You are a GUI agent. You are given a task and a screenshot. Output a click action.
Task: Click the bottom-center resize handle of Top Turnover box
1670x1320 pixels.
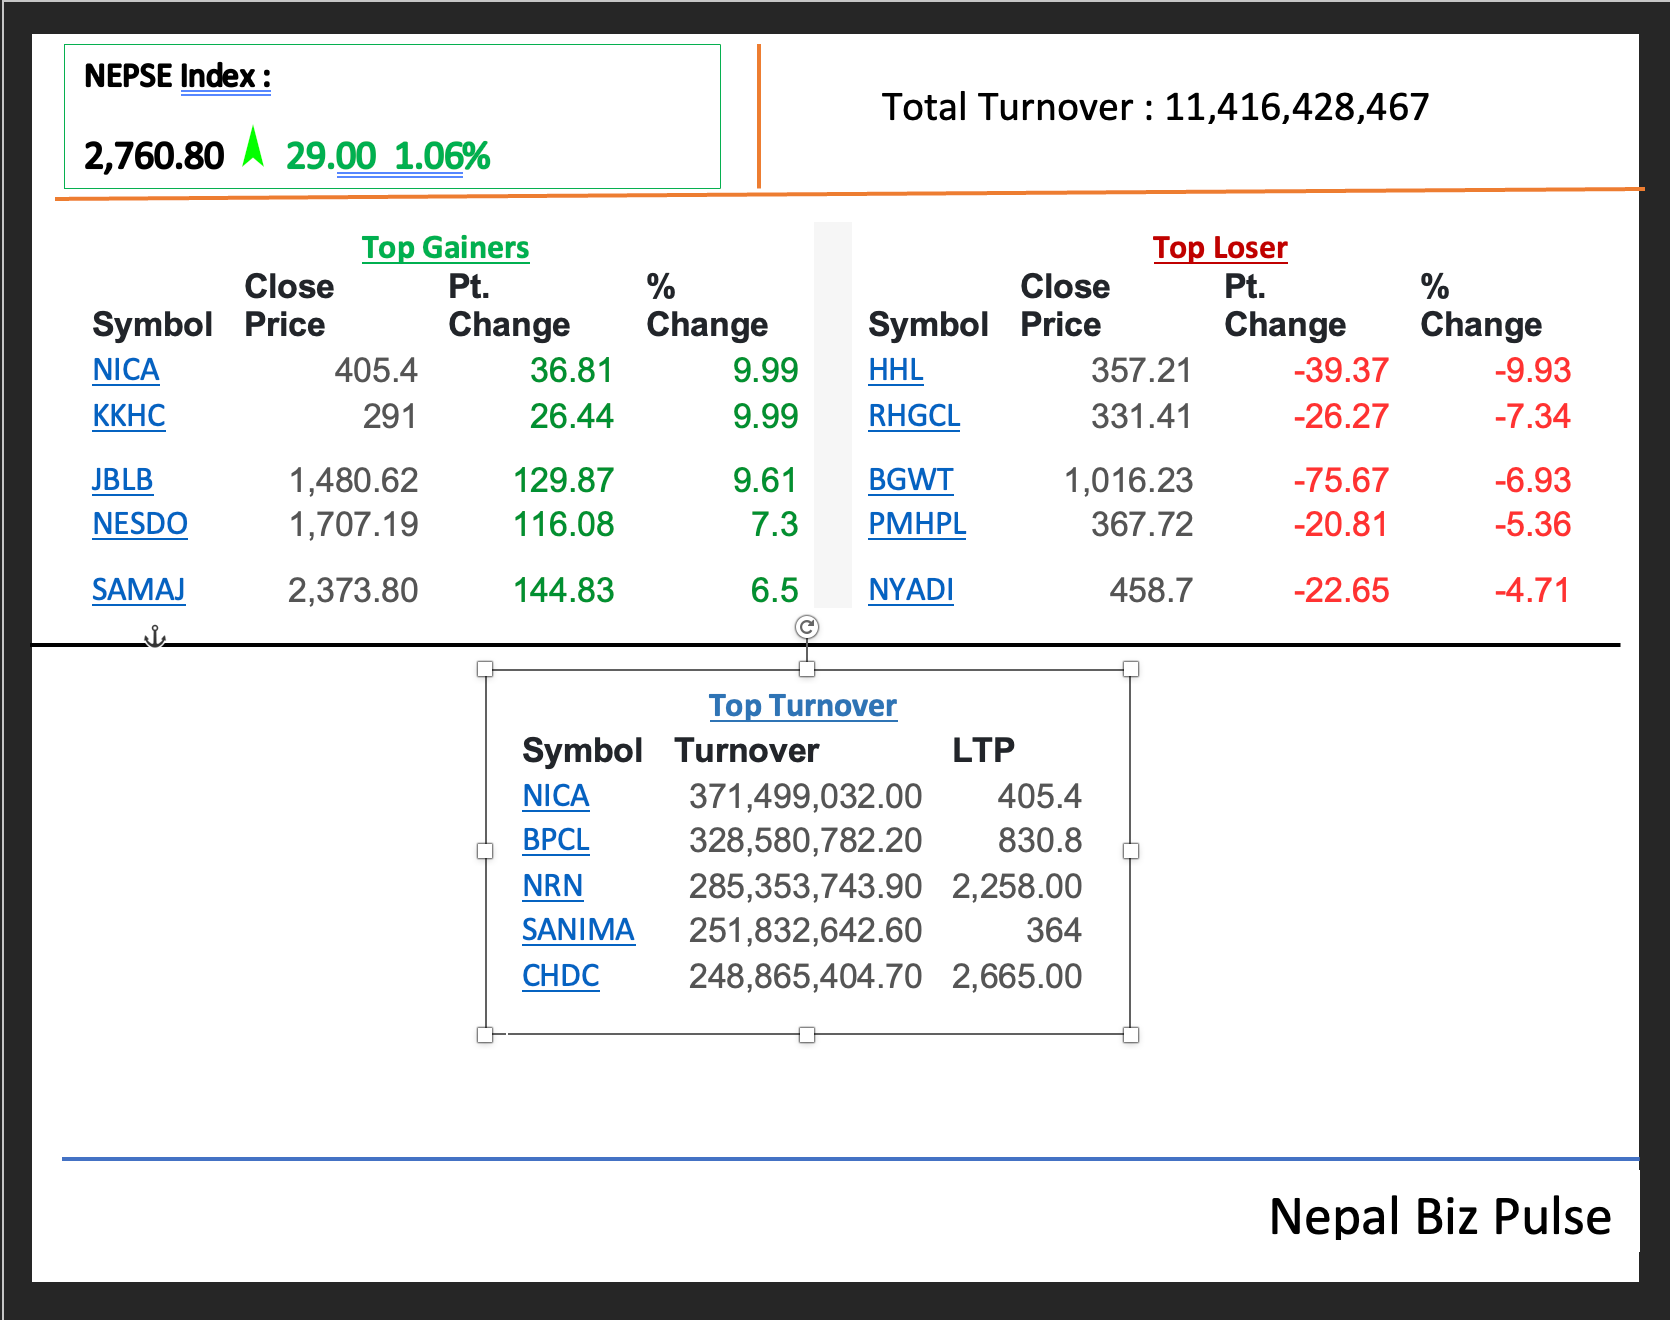click(807, 1035)
